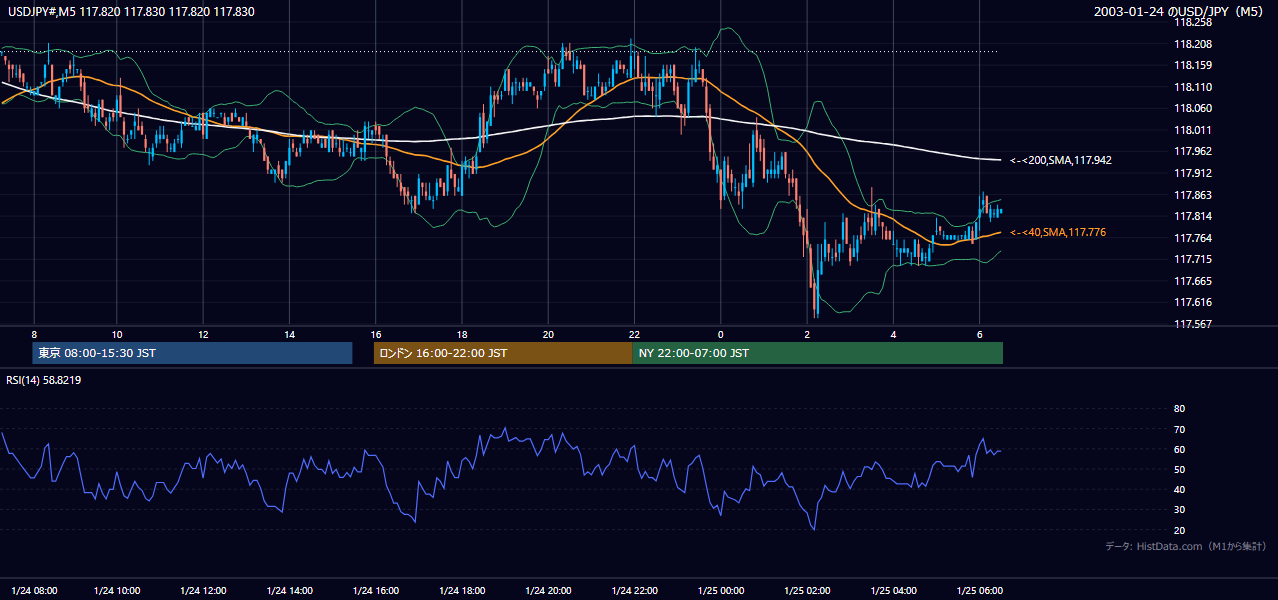Image resolution: width=1278 pixels, height=600 pixels.
Task: Click hour tick 18 under price chart
Action: (461, 334)
